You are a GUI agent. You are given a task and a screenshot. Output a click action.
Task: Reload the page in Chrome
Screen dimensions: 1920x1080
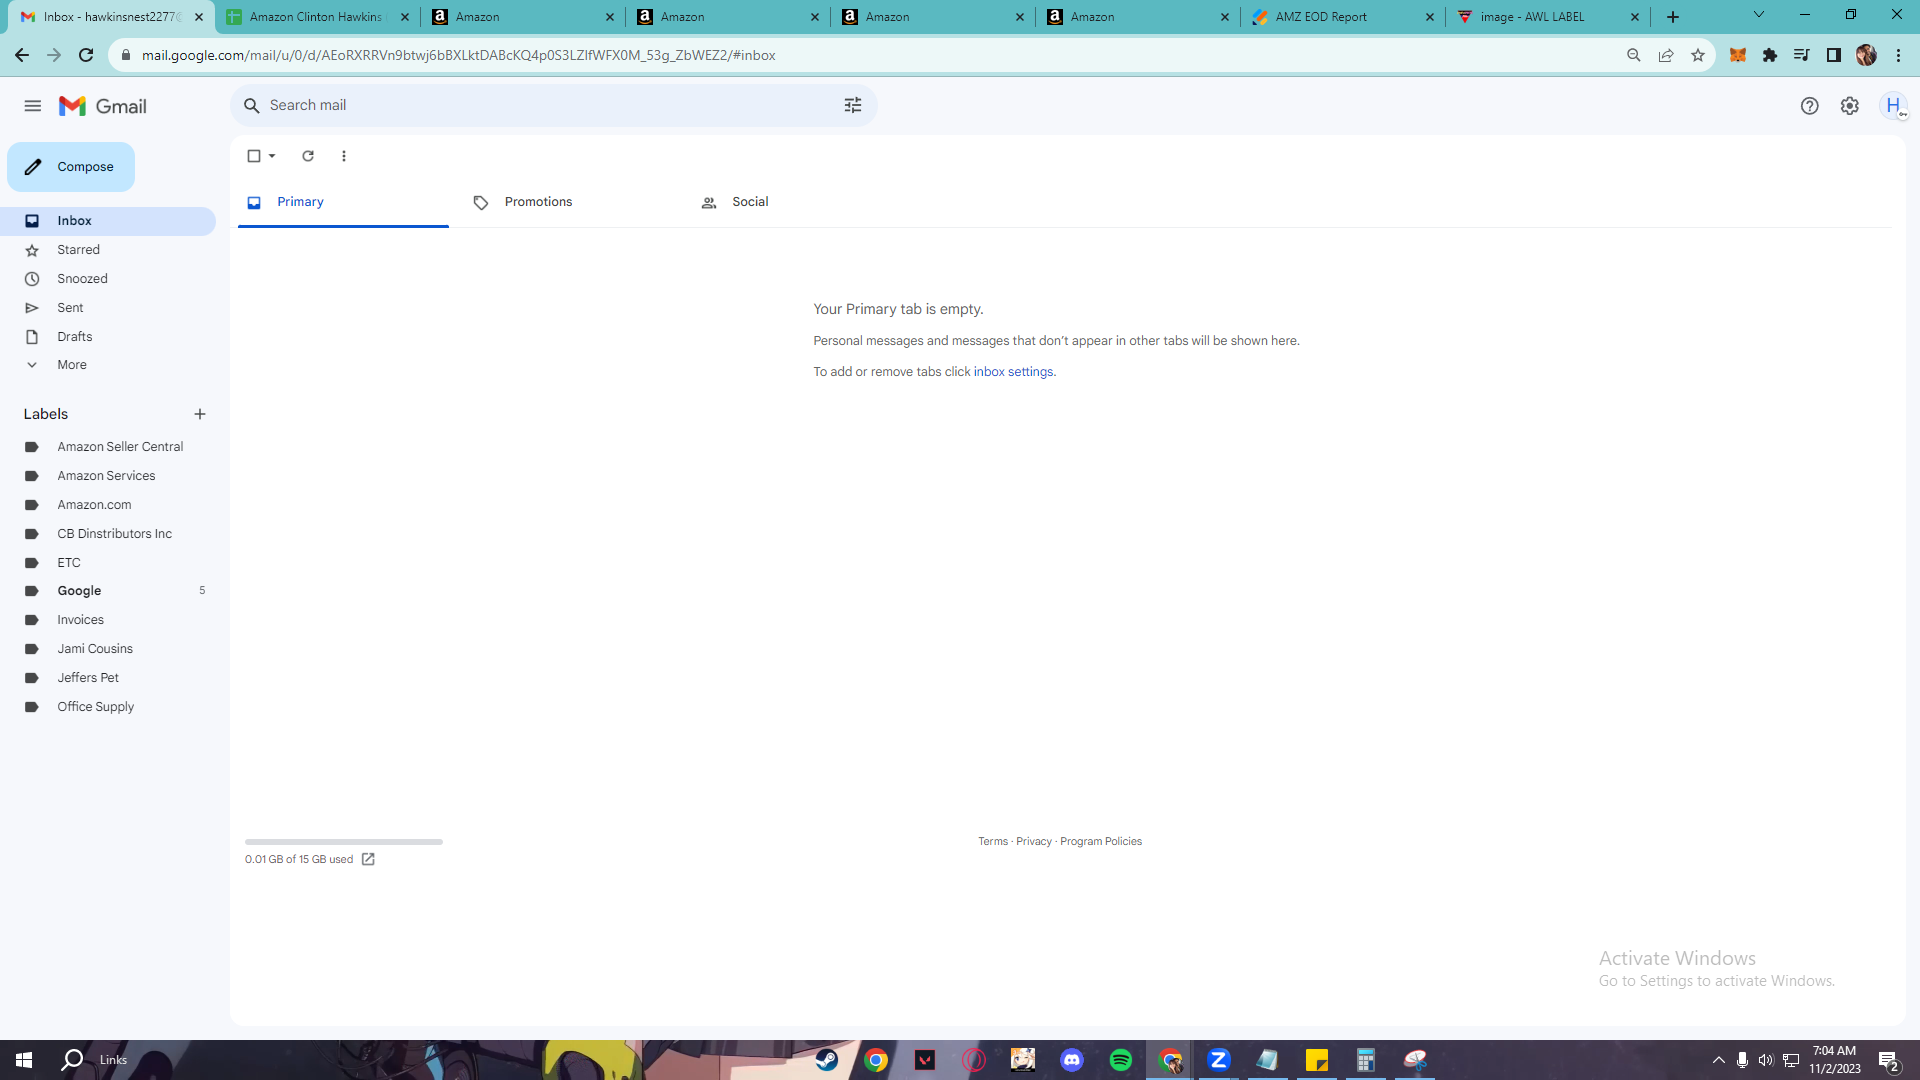tap(86, 55)
